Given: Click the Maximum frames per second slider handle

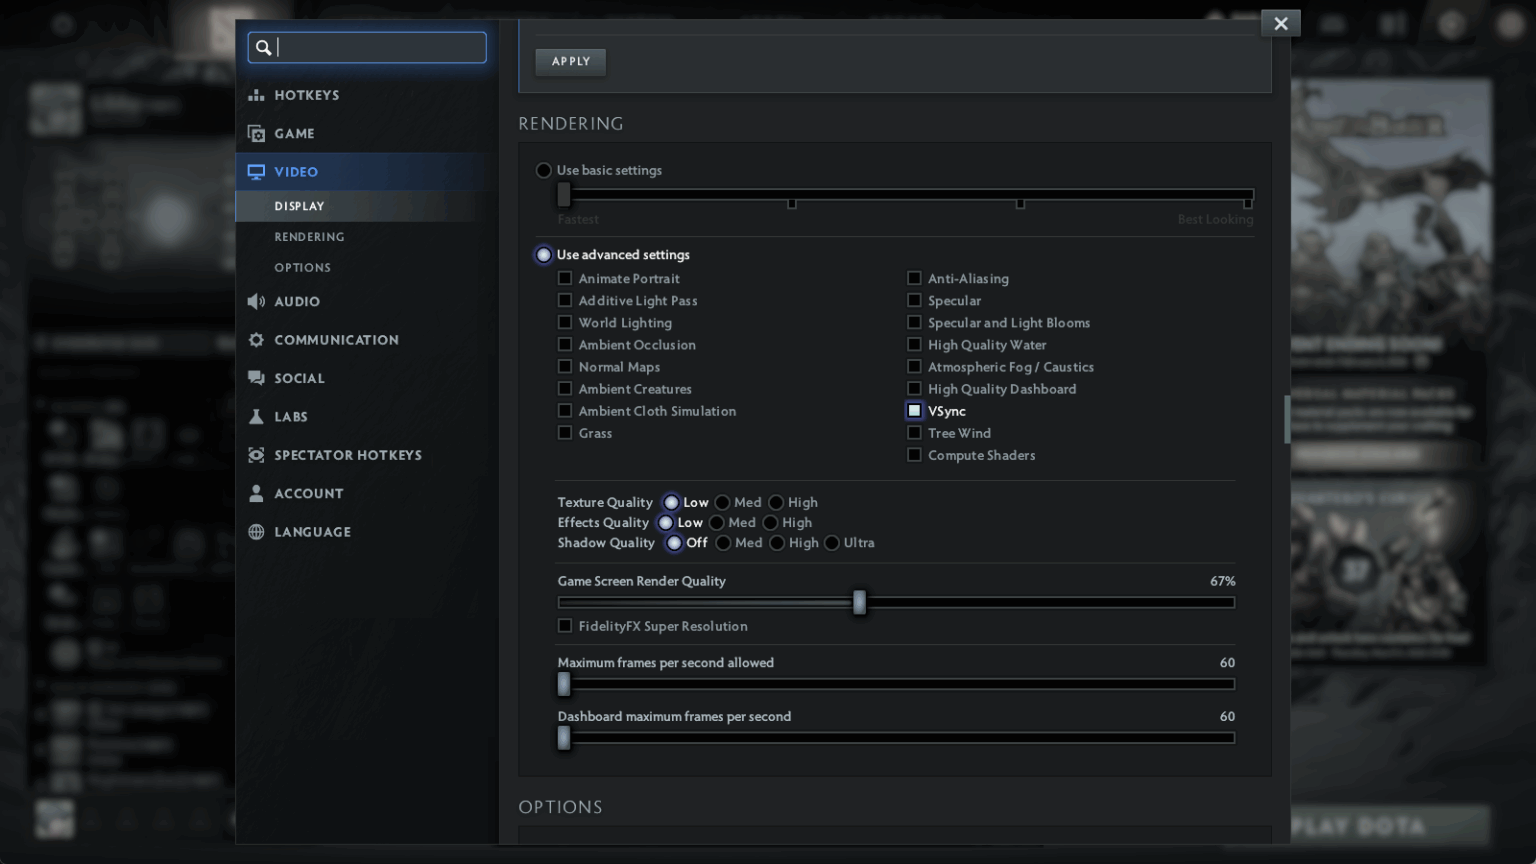Looking at the screenshot, I should [564, 684].
